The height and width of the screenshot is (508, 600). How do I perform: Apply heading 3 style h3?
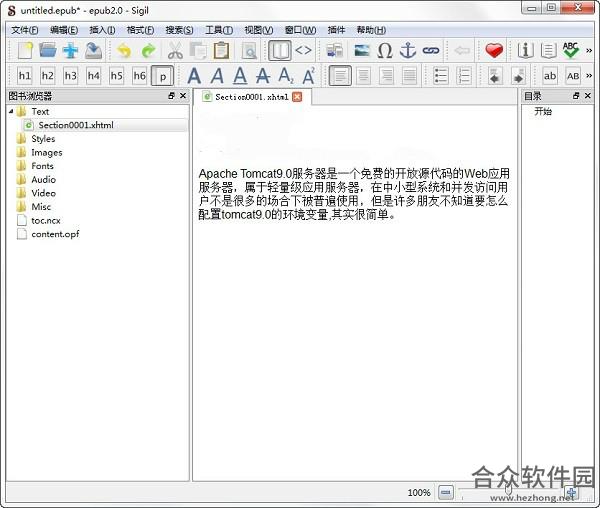[71, 76]
